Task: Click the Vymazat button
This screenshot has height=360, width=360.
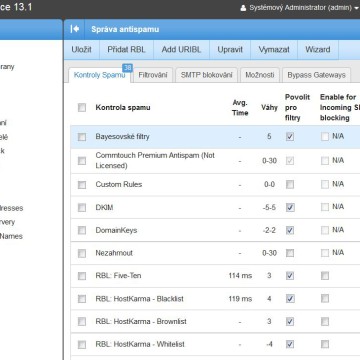Action: pyautogui.click(x=274, y=50)
